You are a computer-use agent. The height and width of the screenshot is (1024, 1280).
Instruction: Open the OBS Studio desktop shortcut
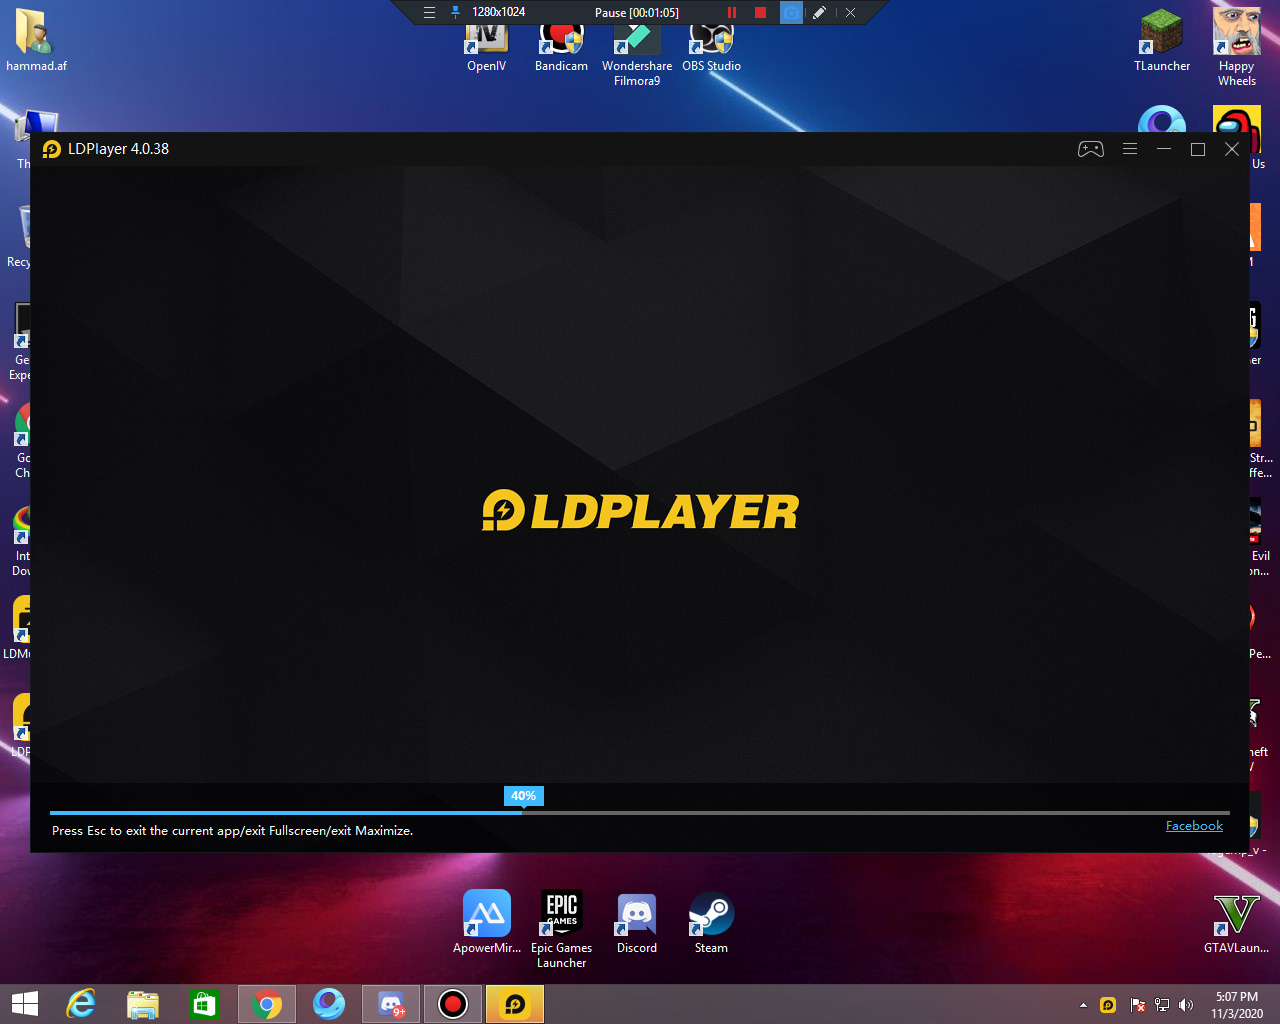(711, 47)
